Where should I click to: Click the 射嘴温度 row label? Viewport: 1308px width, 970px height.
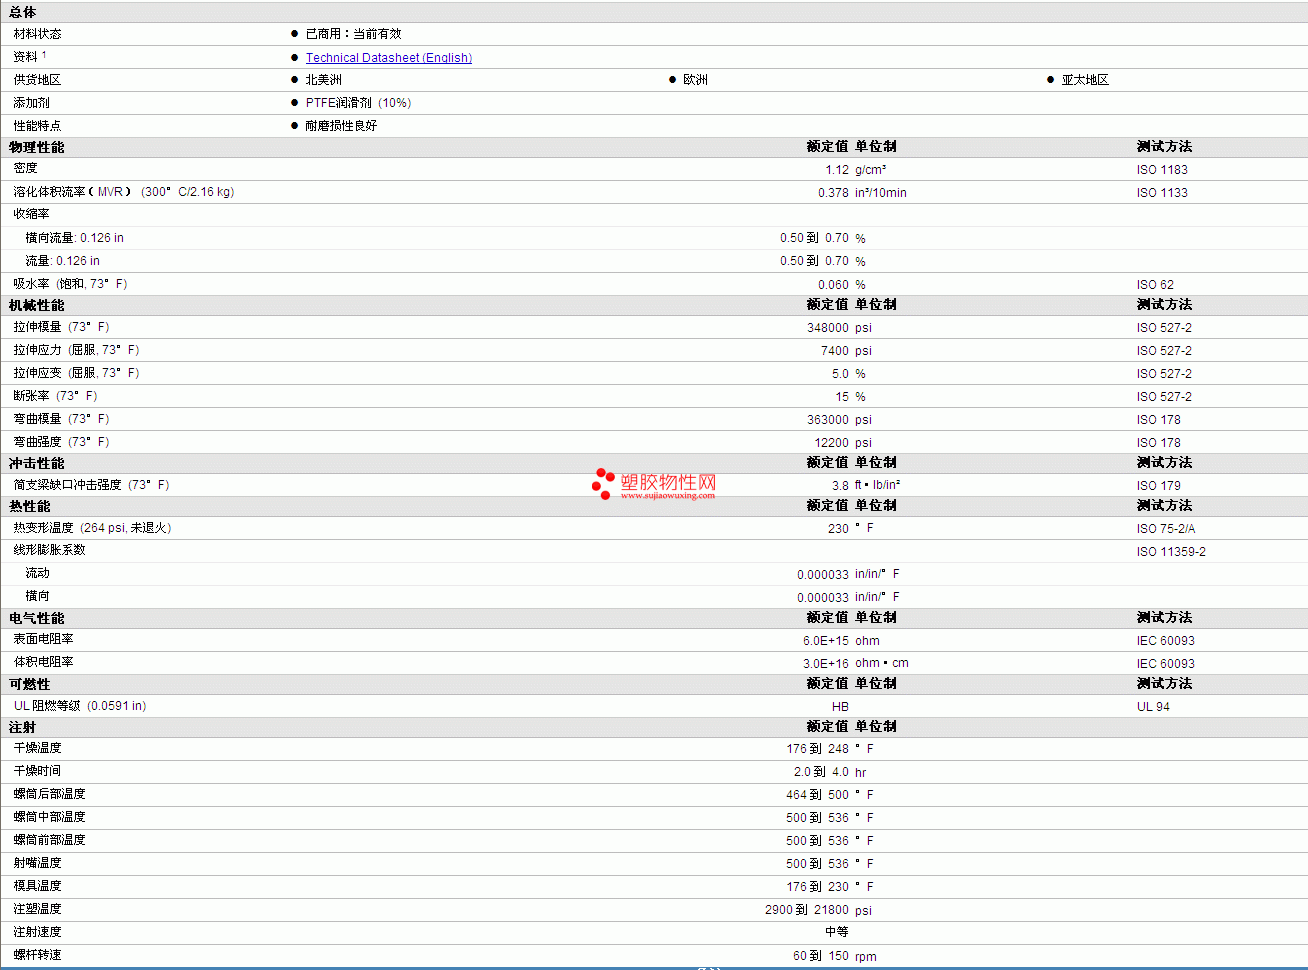click(37, 863)
